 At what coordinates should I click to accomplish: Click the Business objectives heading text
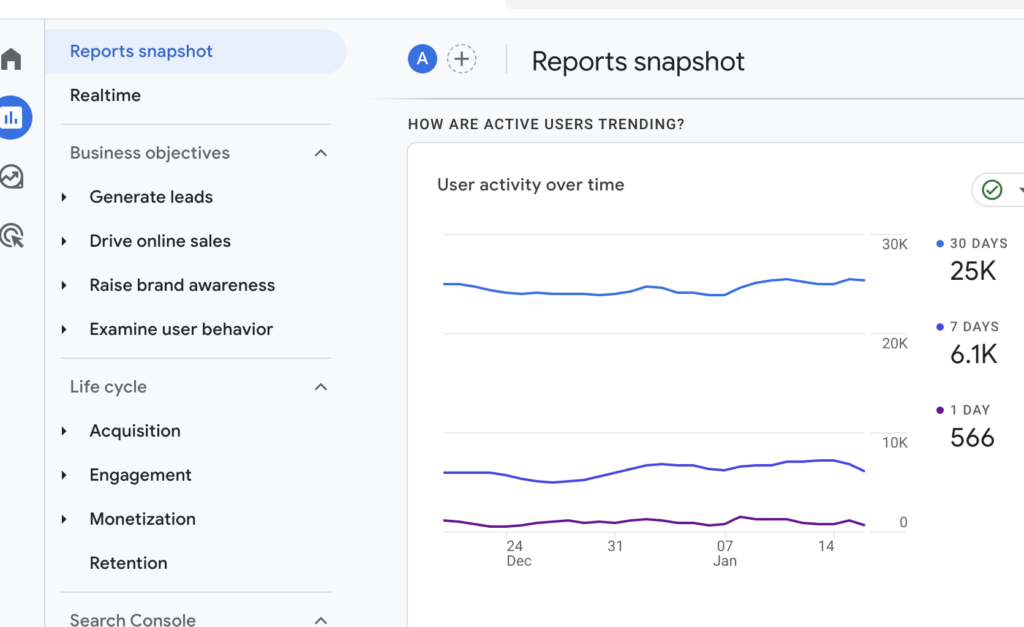click(x=150, y=153)
